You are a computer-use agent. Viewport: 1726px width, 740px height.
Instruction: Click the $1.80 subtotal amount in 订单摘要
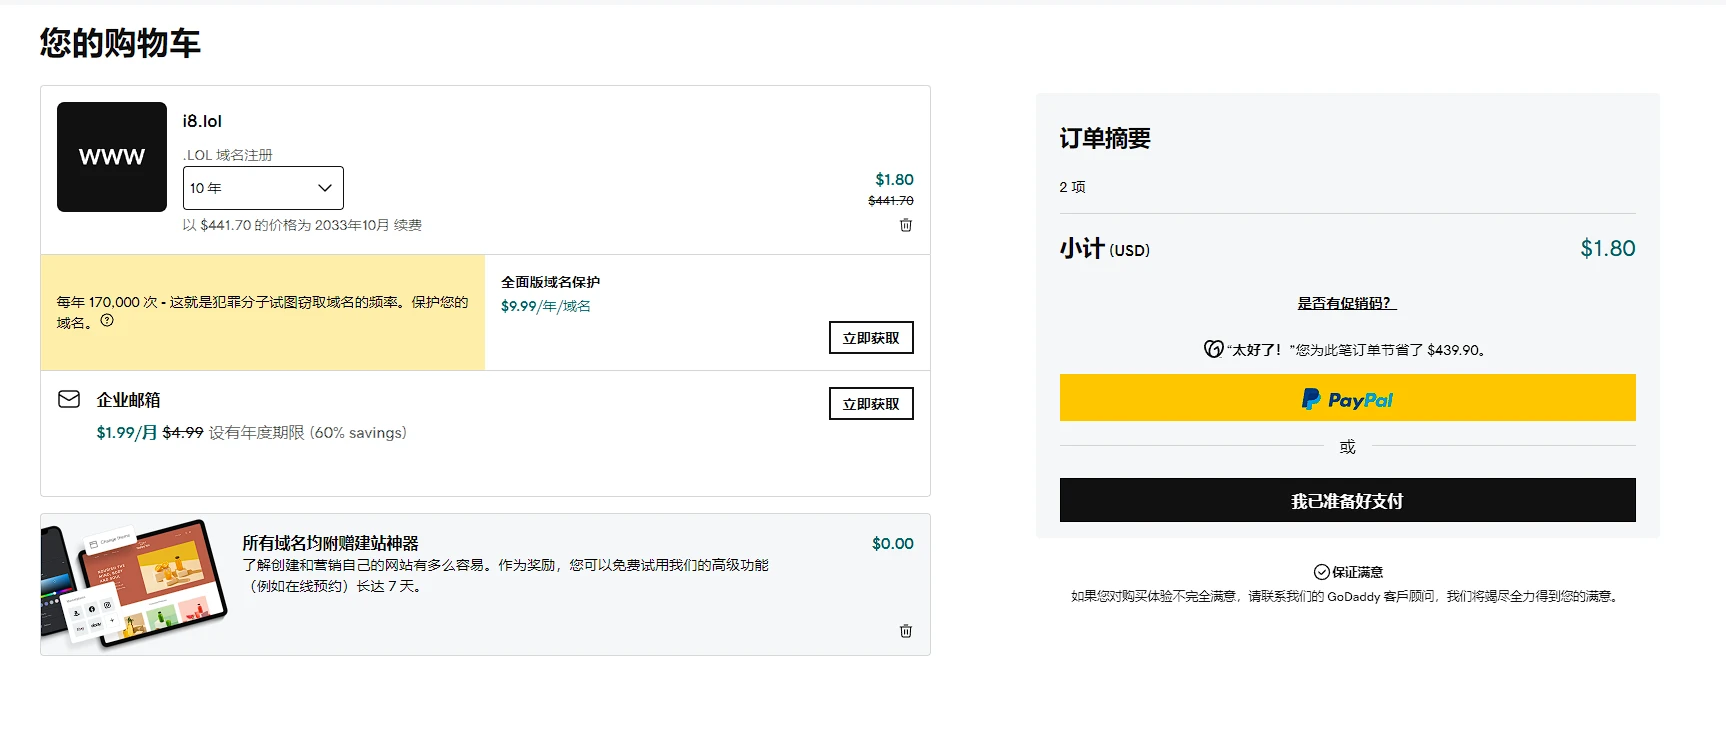(x=1607, y=249)
